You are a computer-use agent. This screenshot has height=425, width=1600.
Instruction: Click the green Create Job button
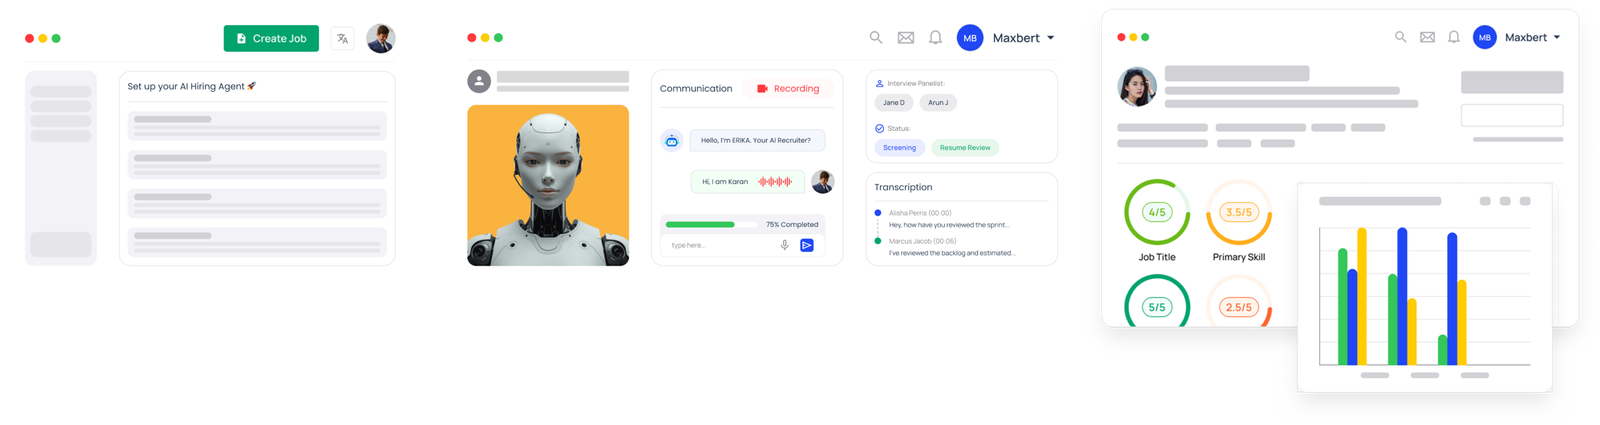[271, 39]
